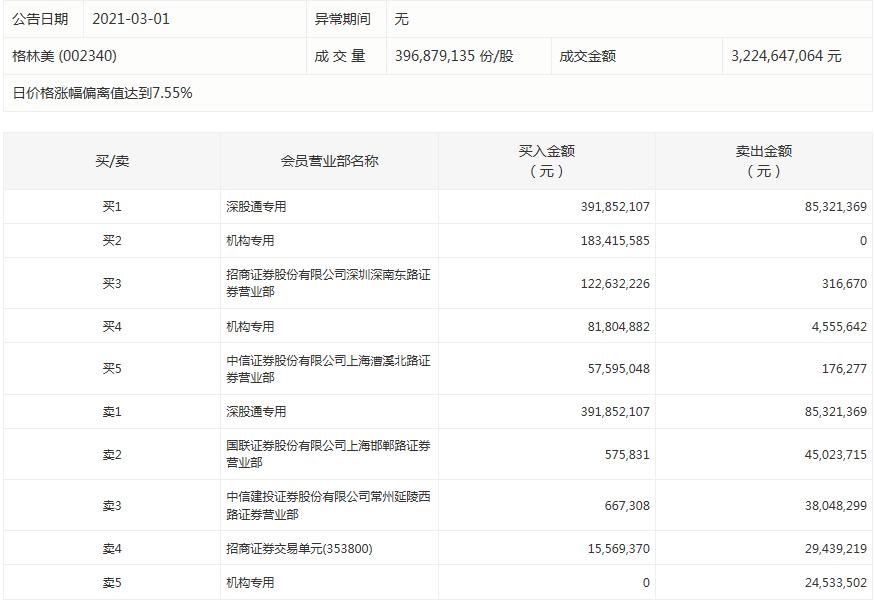Select buy amount 667,308
The width and height of the screenshot is (874, 600).
click(x=627, y=506)
